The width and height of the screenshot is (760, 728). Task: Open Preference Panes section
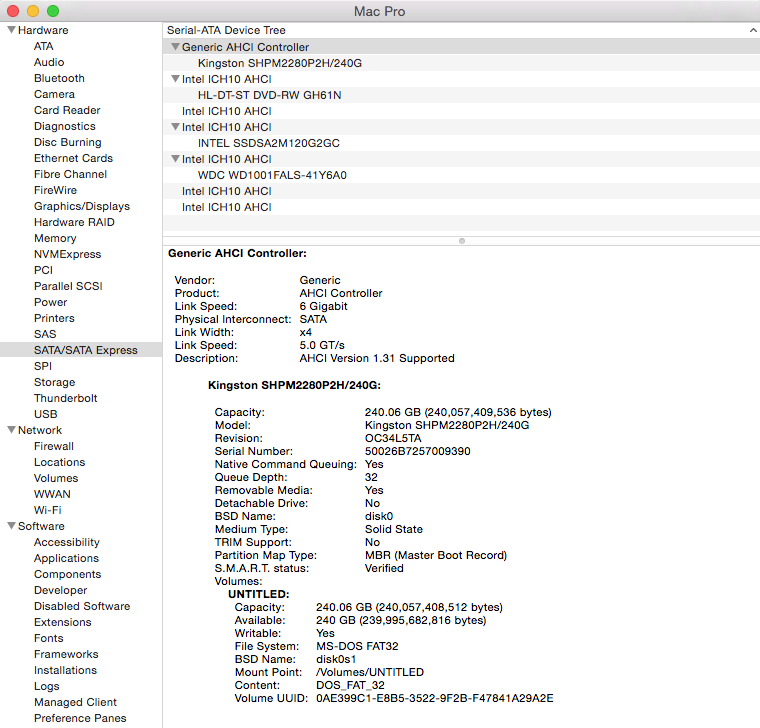pyautogui.click(x=80, y=718)
